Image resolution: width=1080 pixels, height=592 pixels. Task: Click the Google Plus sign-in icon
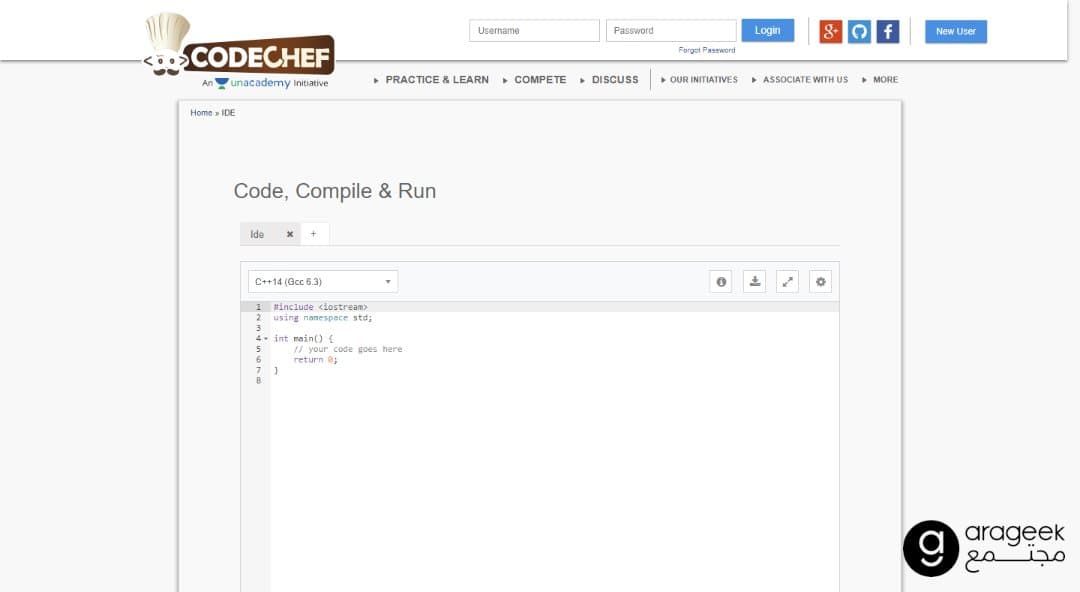click(830, 31)
